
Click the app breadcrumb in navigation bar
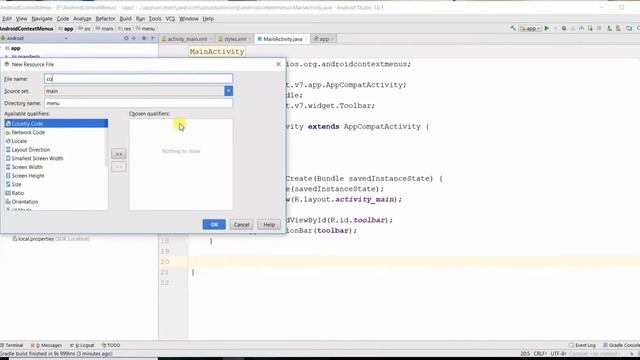(66, 29)
